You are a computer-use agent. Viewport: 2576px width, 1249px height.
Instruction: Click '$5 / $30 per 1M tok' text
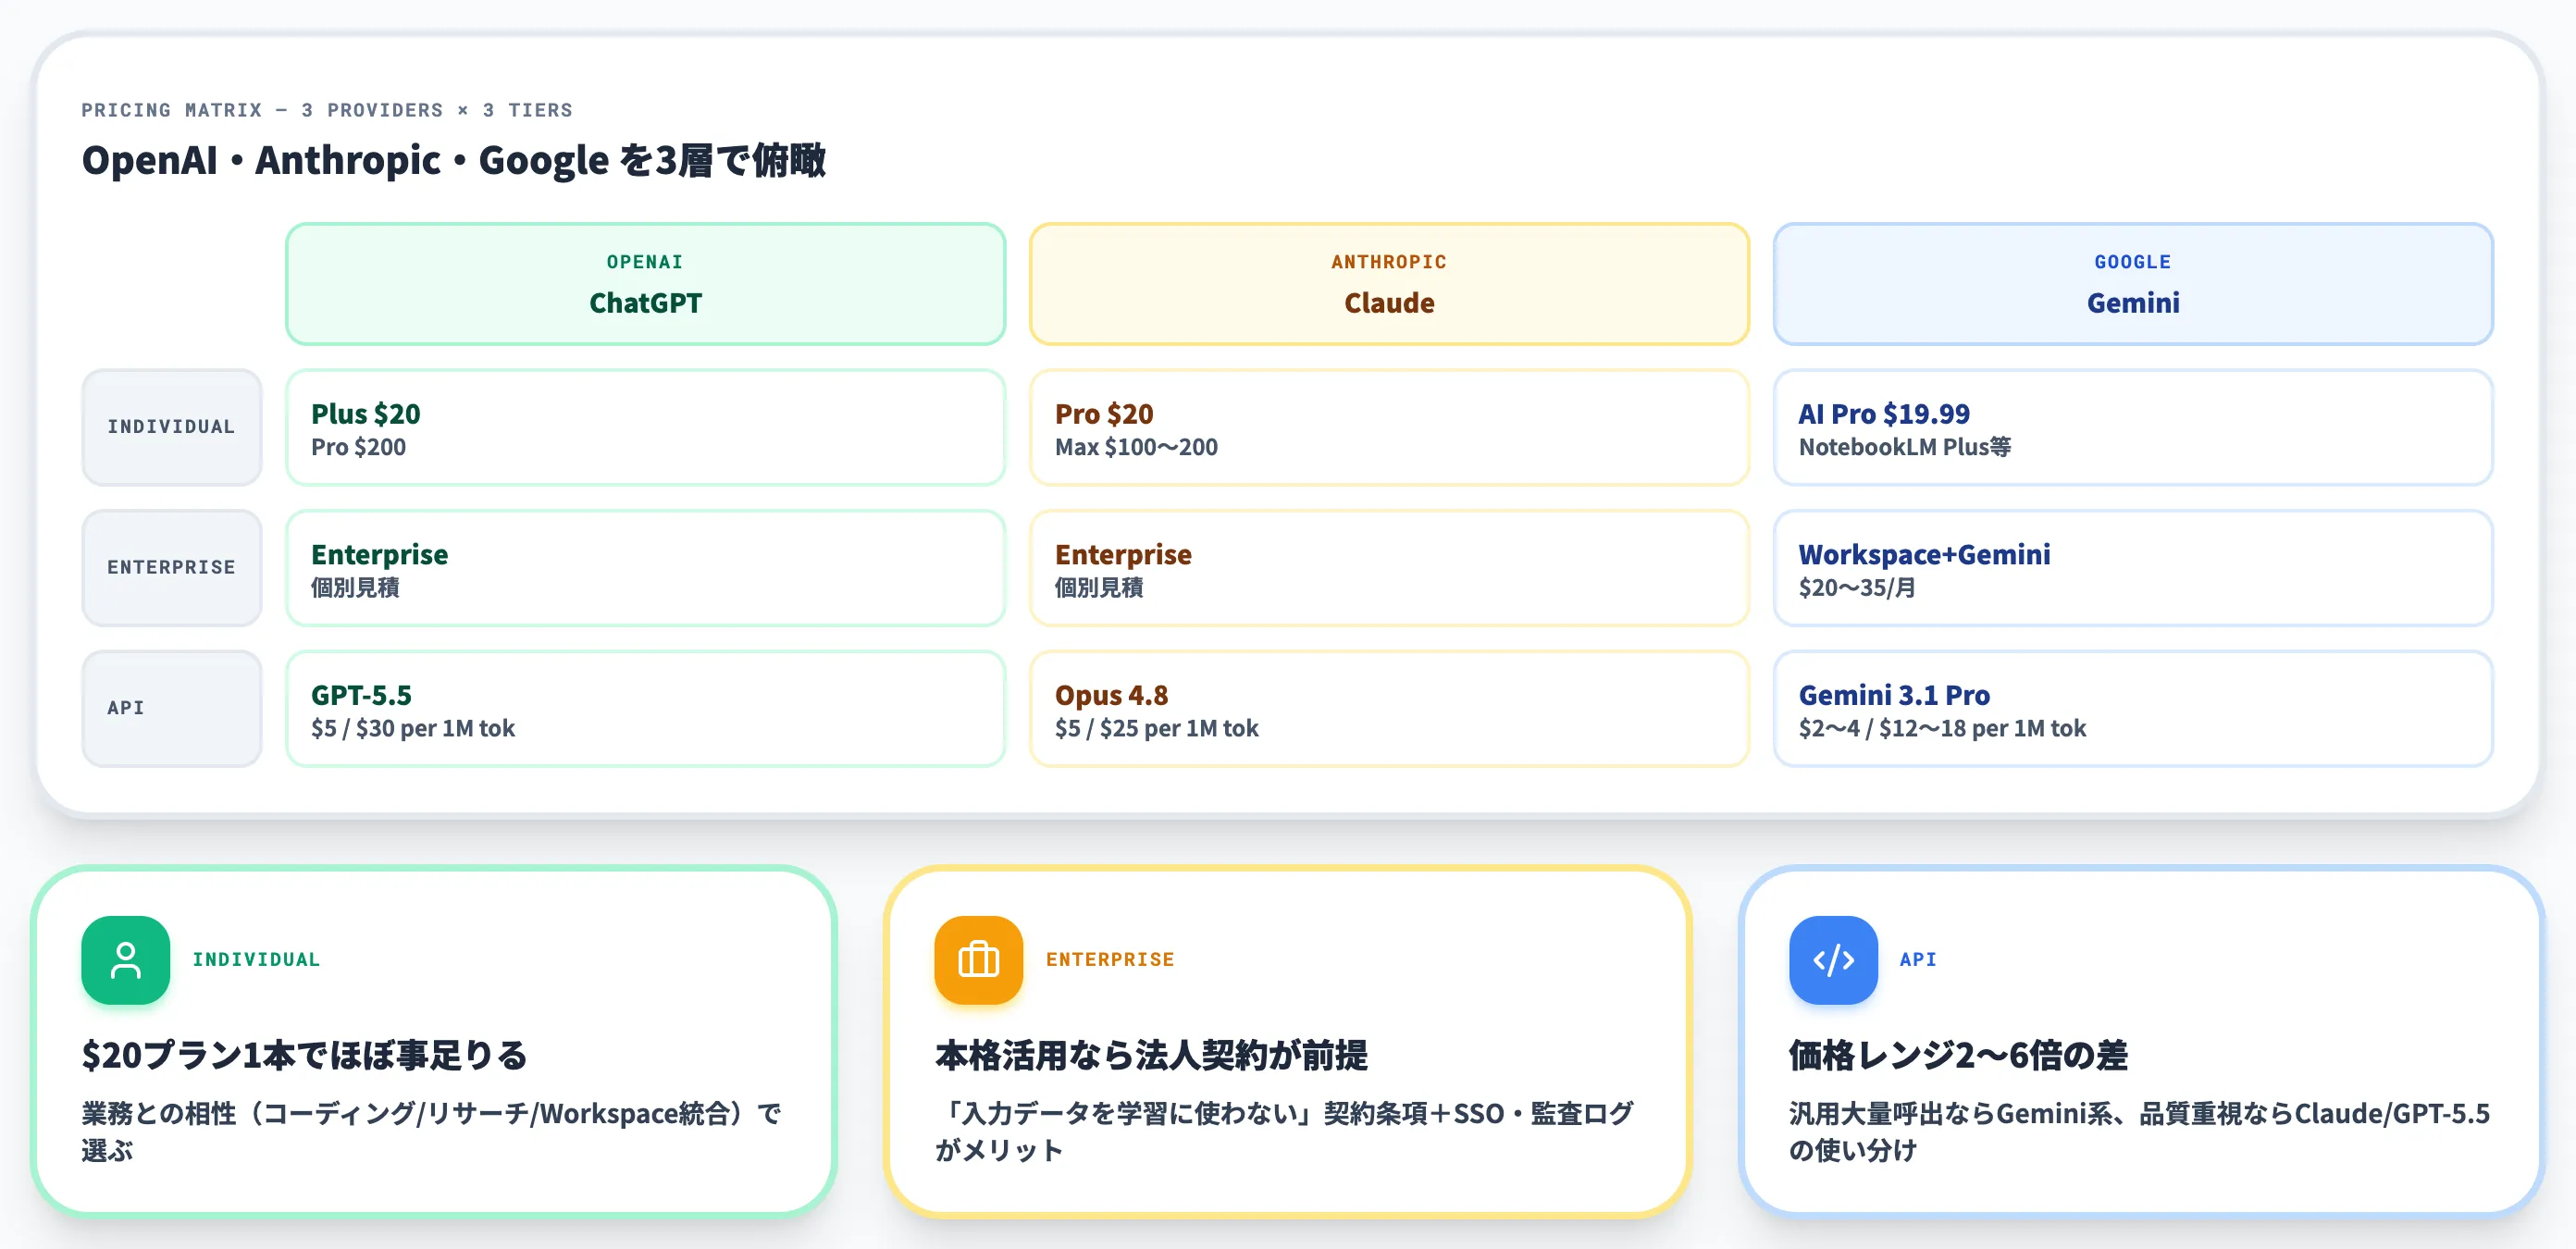point(413,728)
